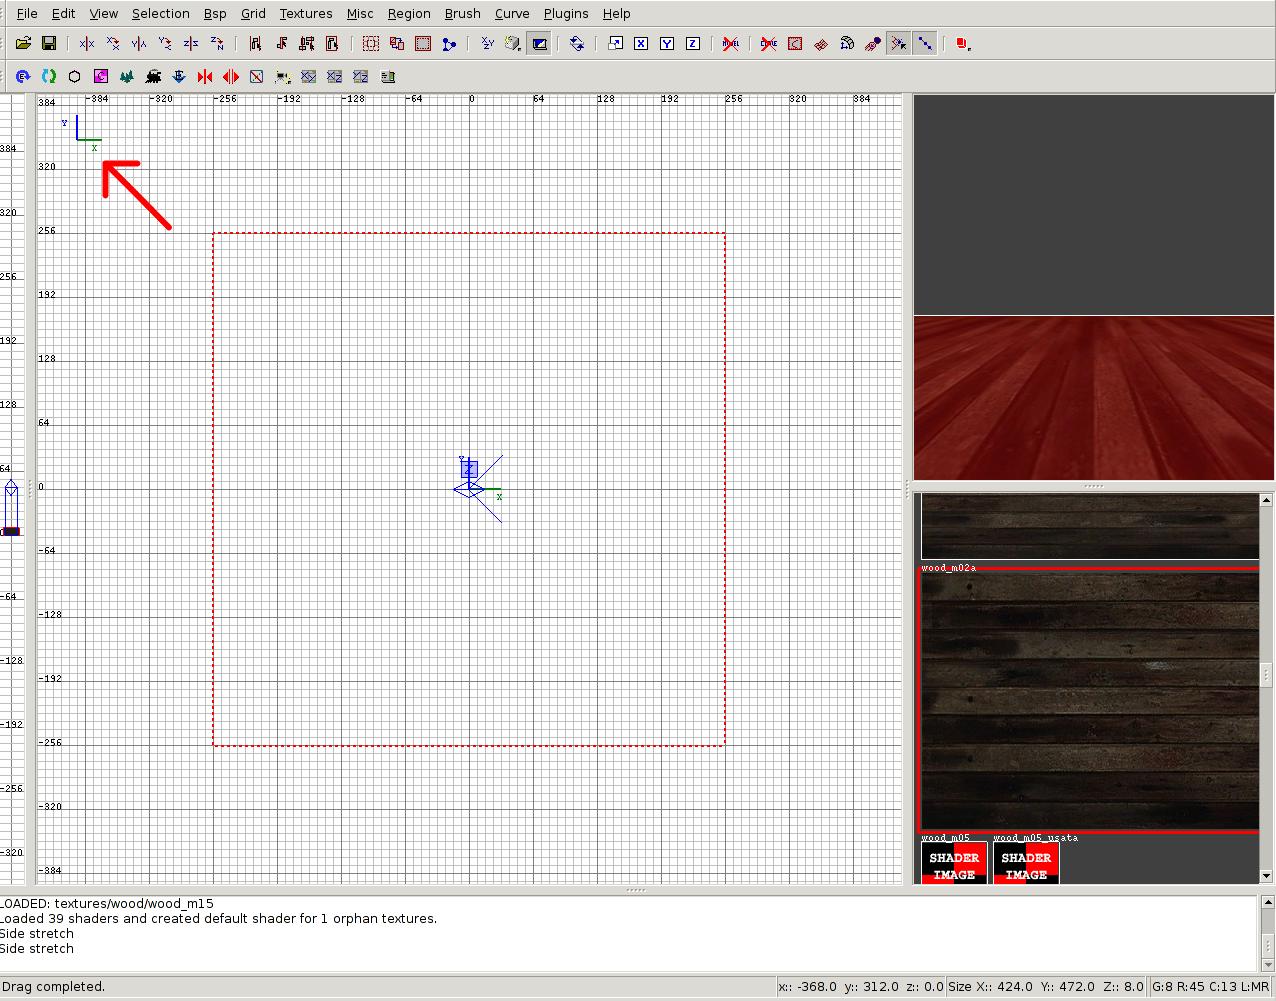Click the free rotation arrows icon
The image size is (1276, 1001).
[577, 44]
